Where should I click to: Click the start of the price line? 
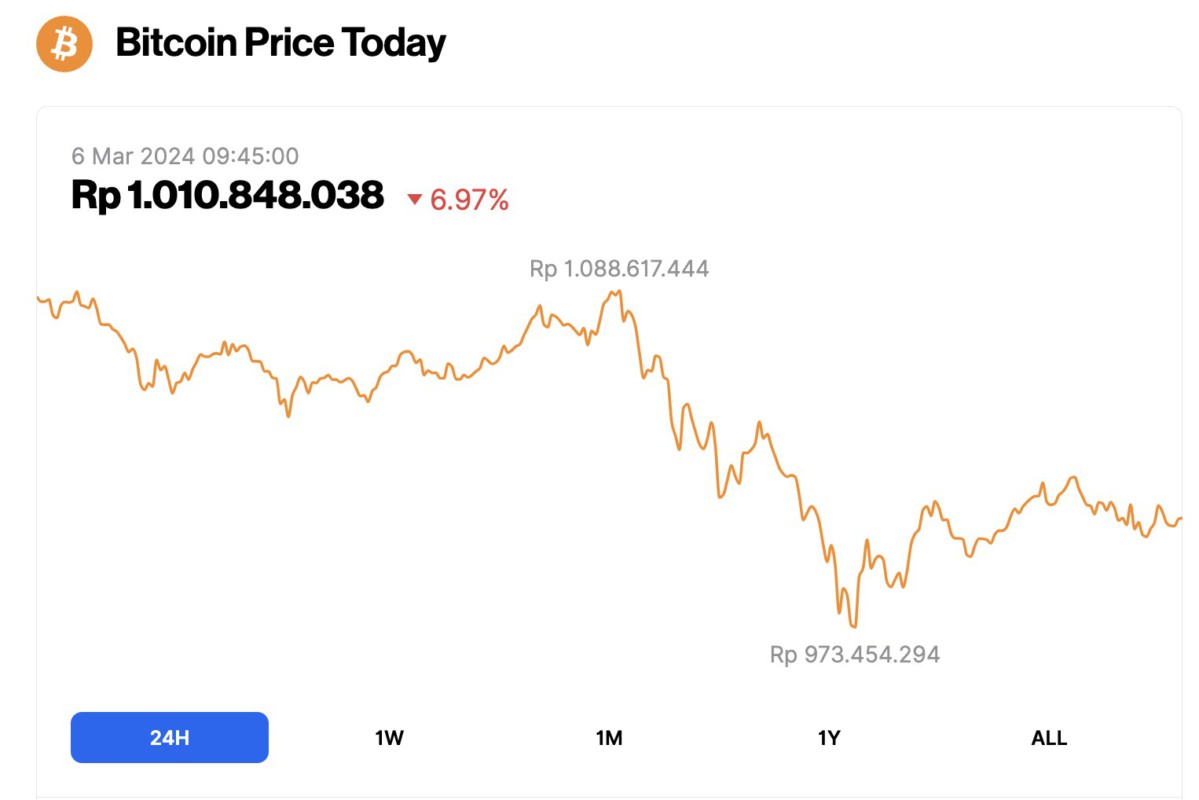pyautogui.click(x=40, y=297)
